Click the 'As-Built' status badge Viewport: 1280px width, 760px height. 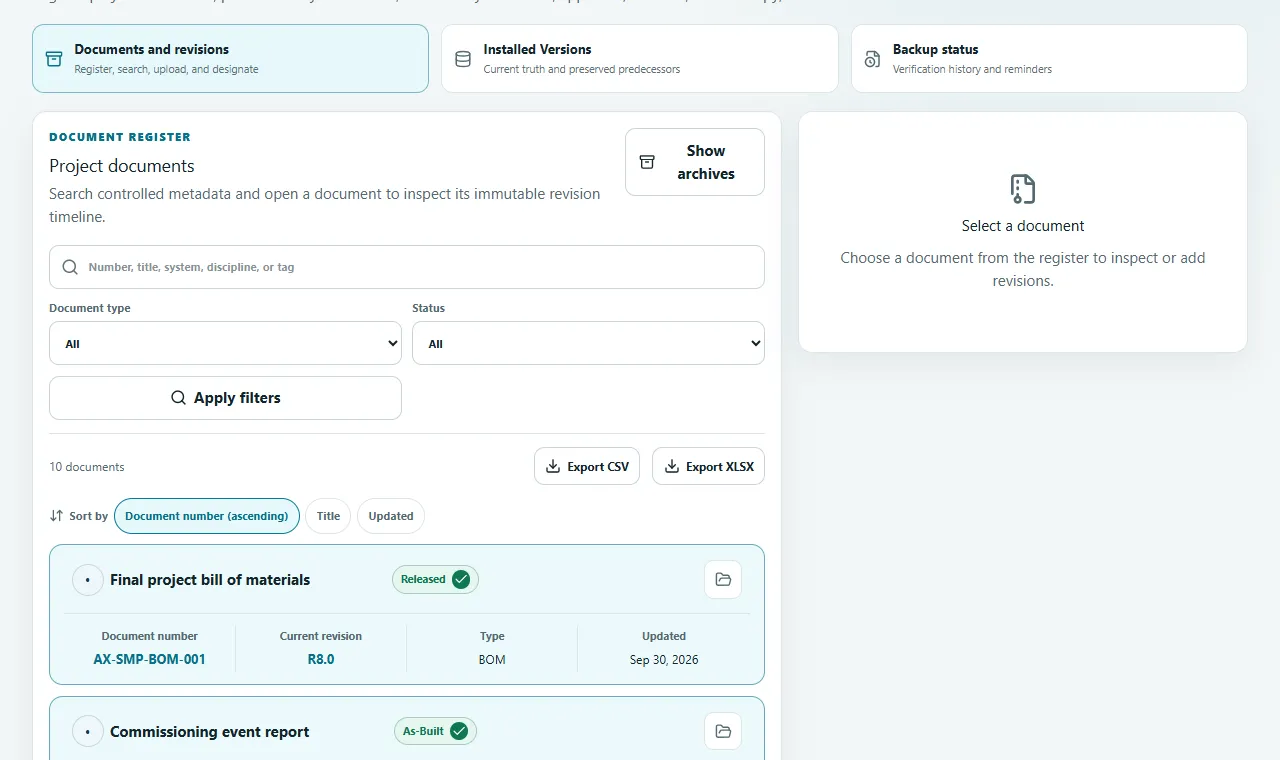pos(435,731)
